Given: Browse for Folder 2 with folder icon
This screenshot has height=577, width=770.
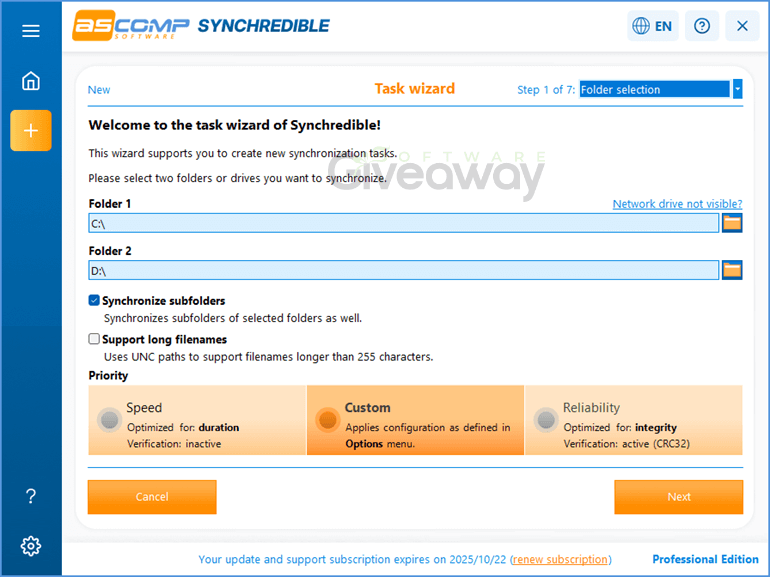Looking at the screenshot, I should 732,270.
